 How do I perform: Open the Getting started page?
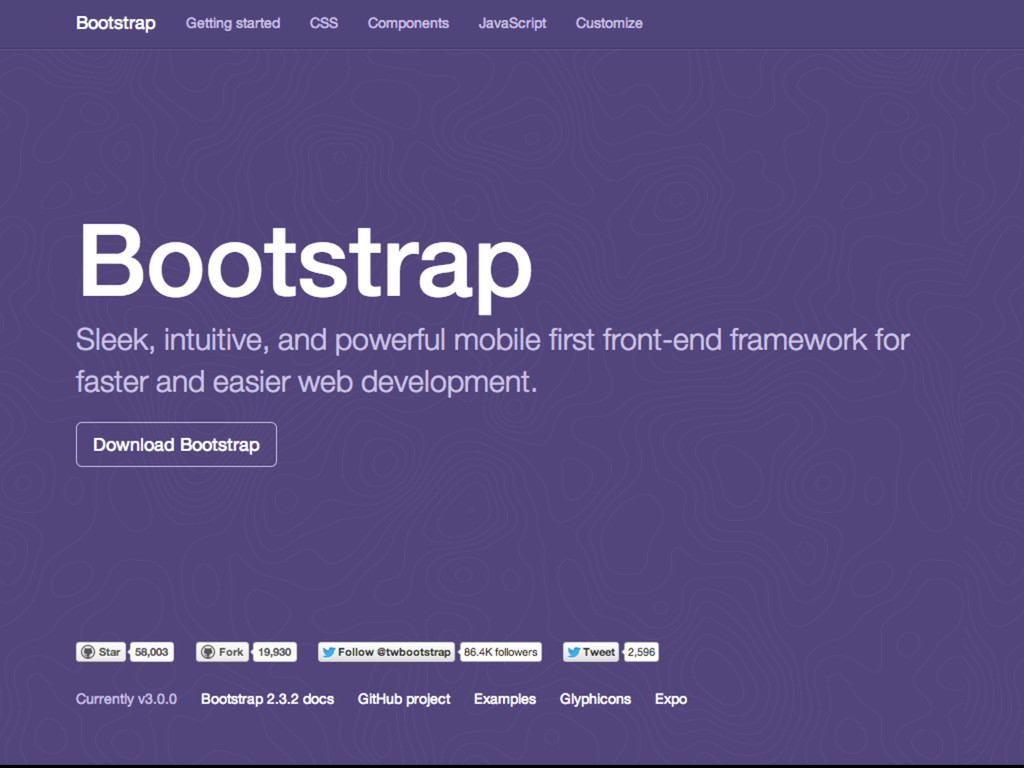233,23
